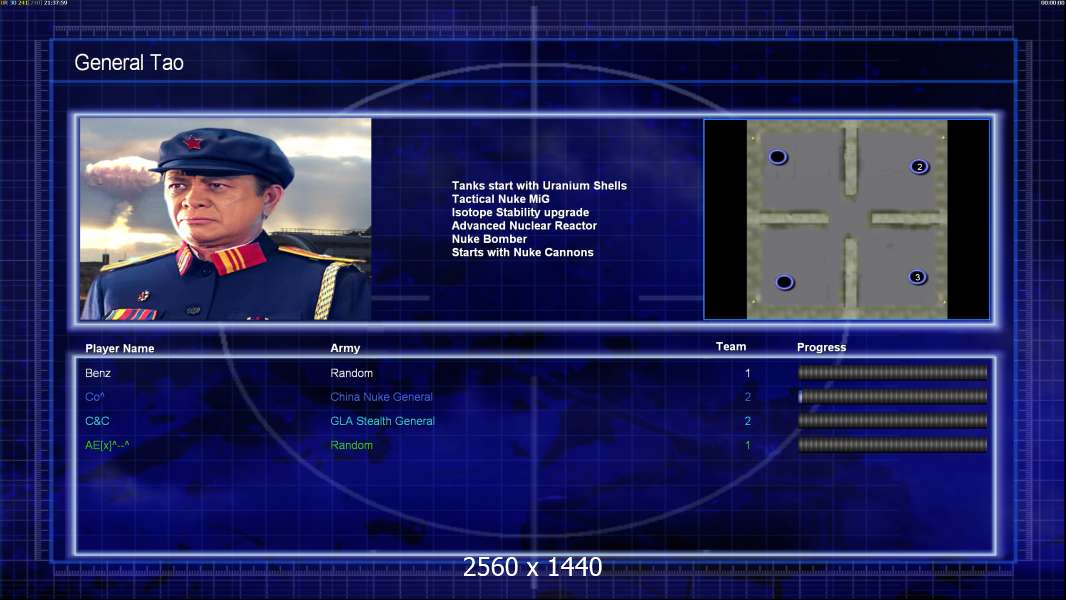Click AE[x]^--^'s Random army entry

click(351, 445)
